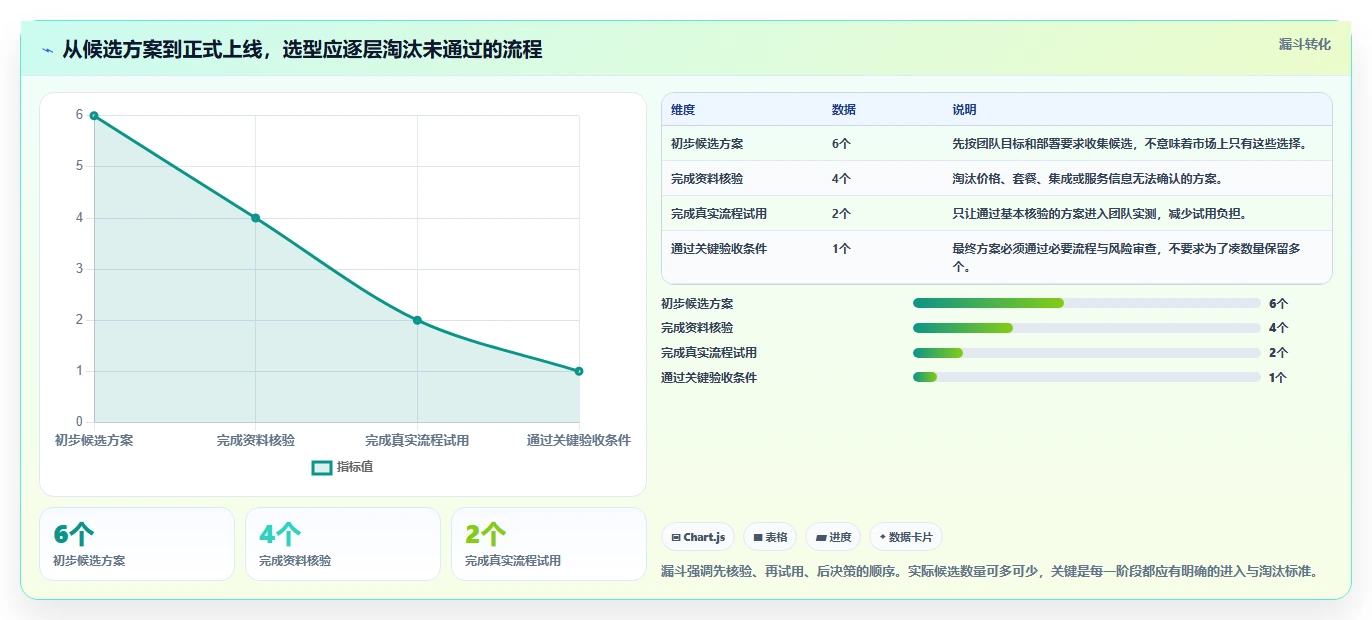Select the Chart.js chip
1372x620 pixels.
pos(698,537)
